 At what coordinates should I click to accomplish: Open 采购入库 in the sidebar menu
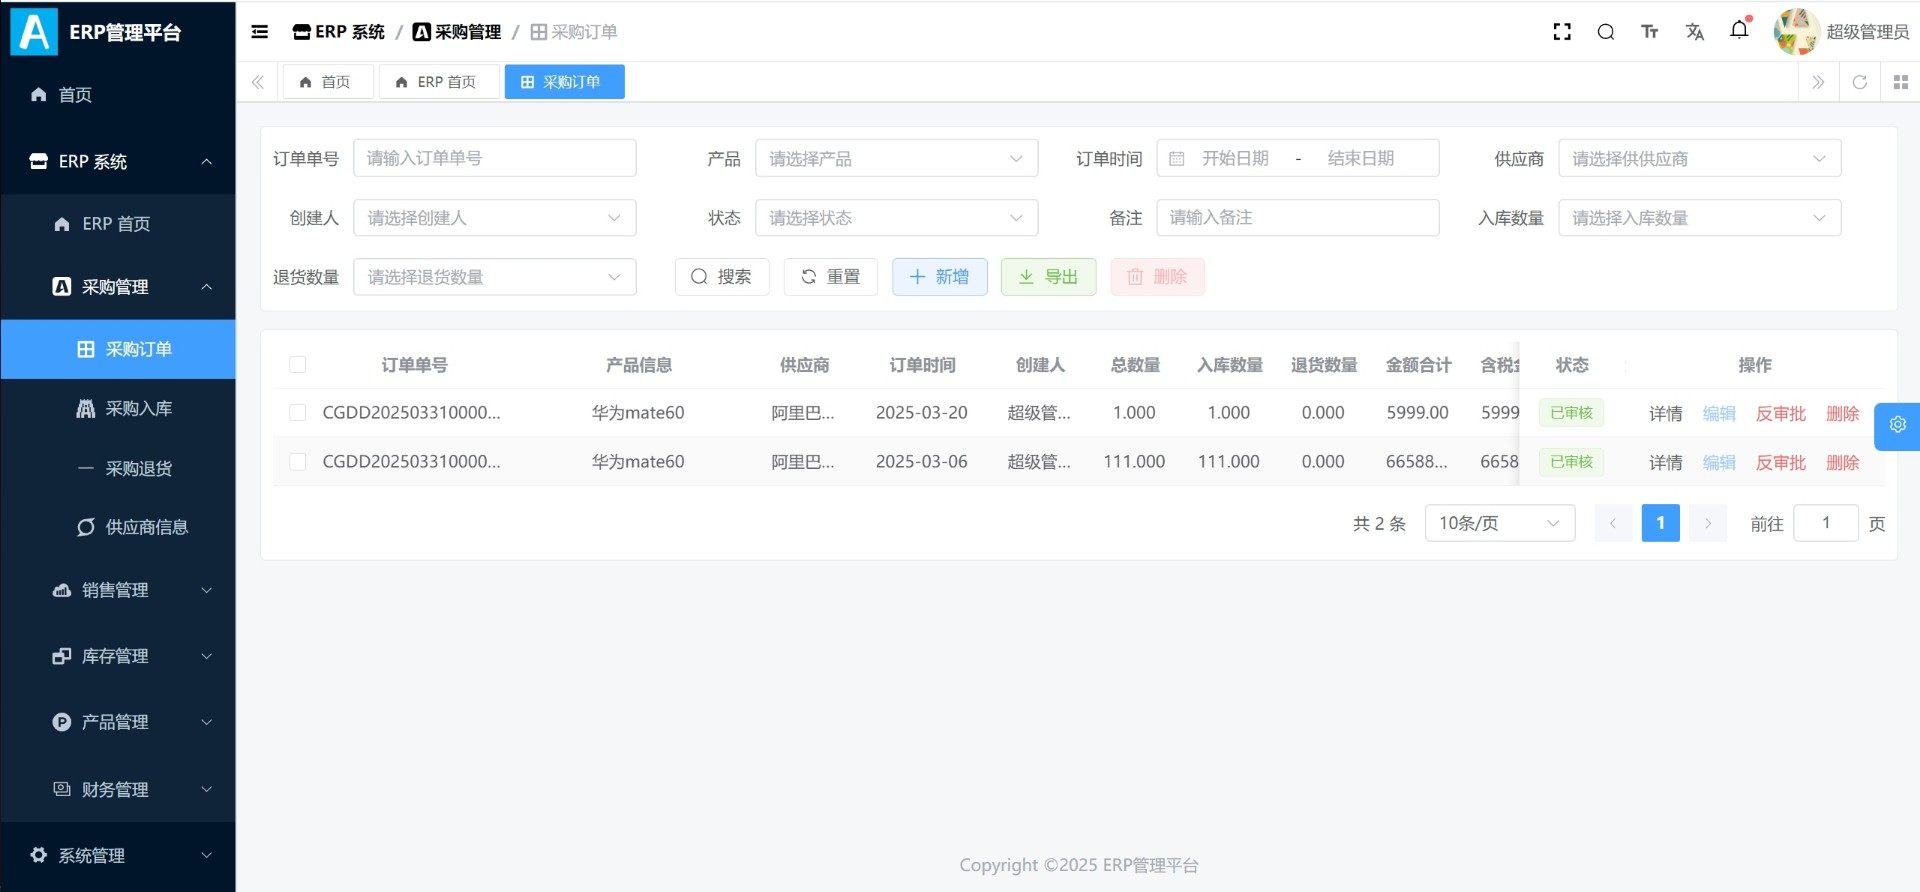(138, 408)
